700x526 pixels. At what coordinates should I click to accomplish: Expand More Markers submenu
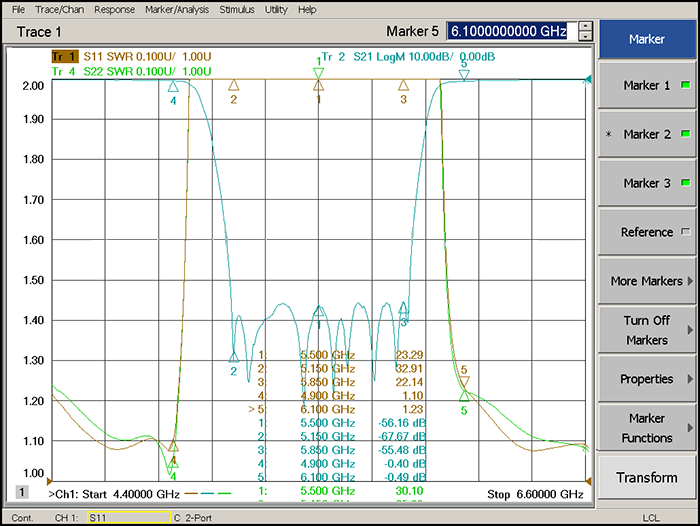pos(647,281)
